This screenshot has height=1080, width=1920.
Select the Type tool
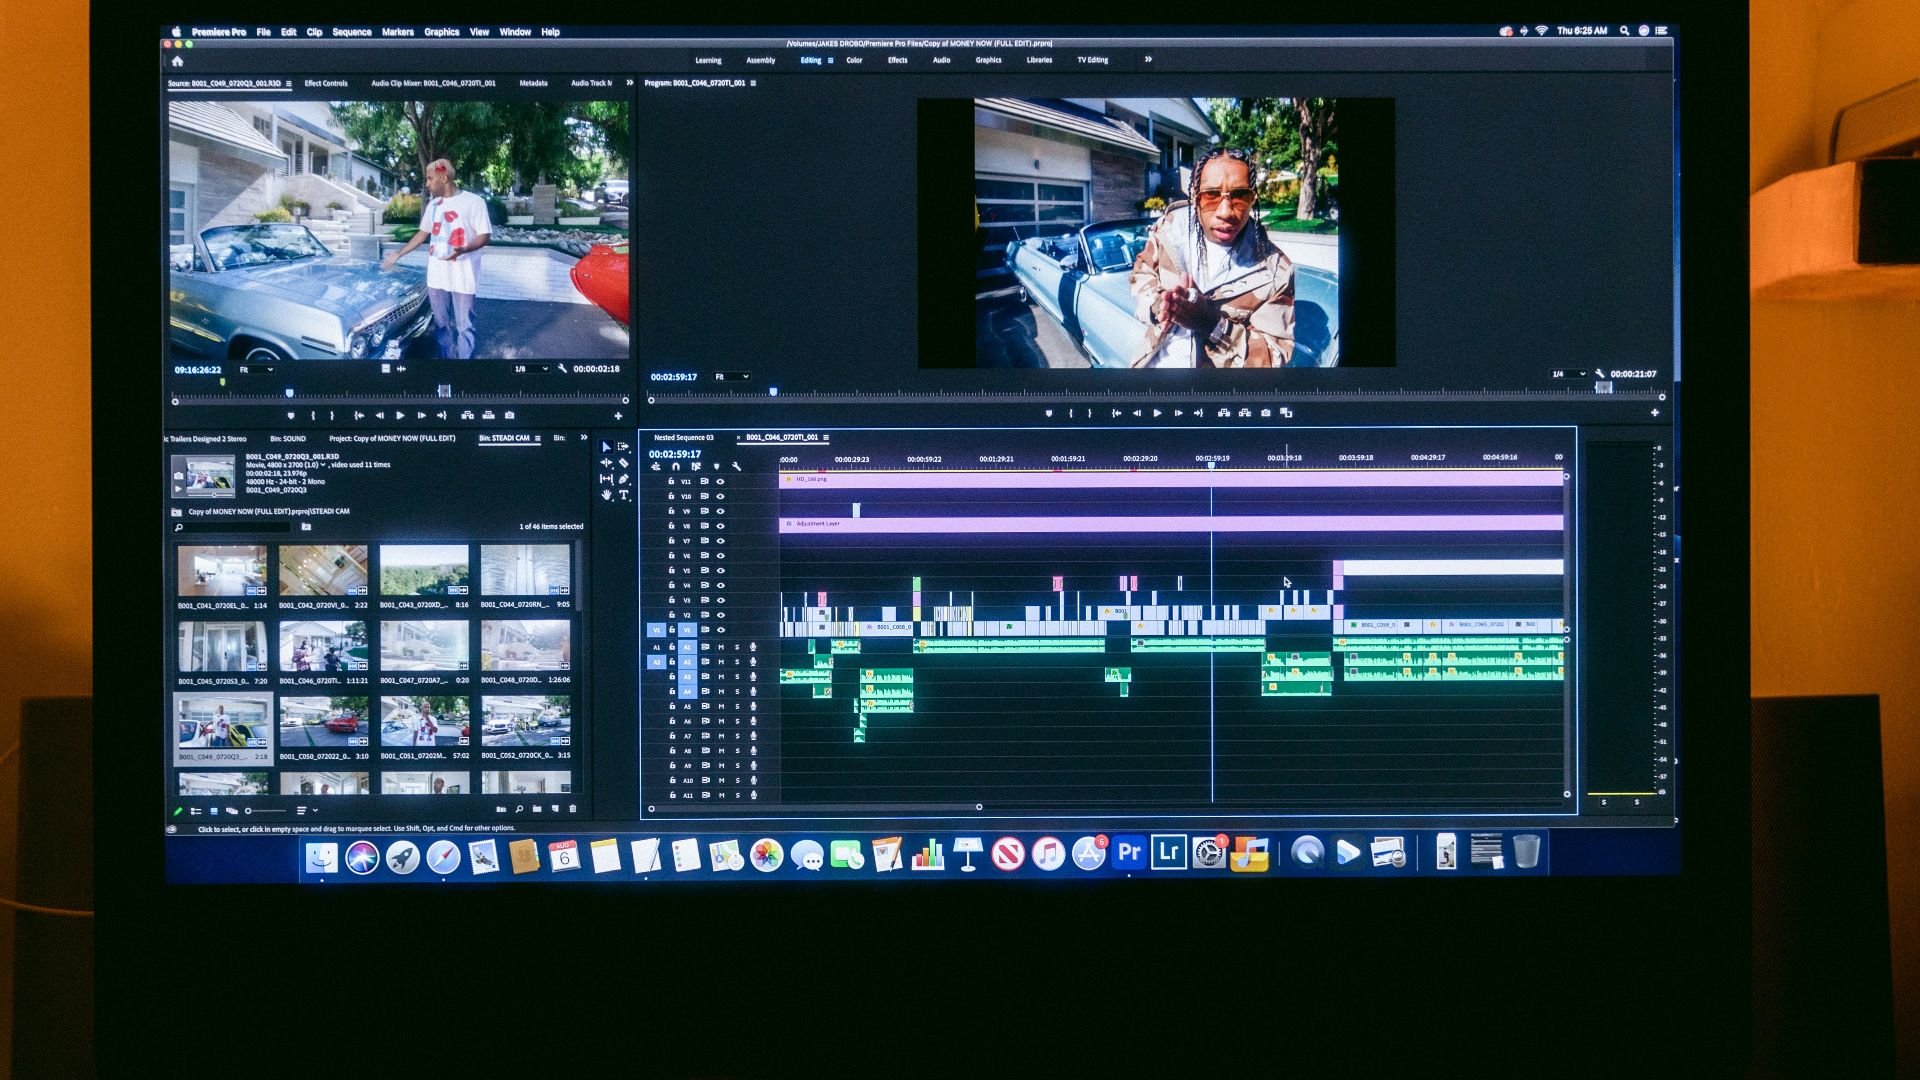pos(624,495)
